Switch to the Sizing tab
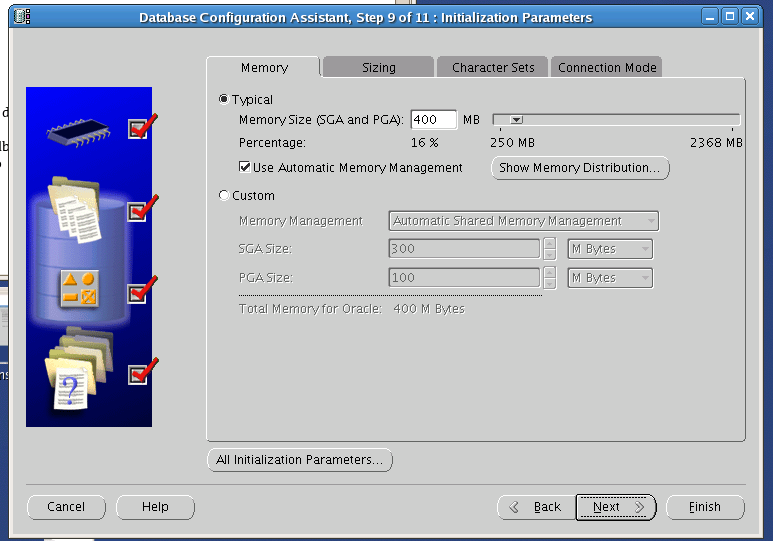The height and width of the screenshot is (541, 773). [379, 67]
